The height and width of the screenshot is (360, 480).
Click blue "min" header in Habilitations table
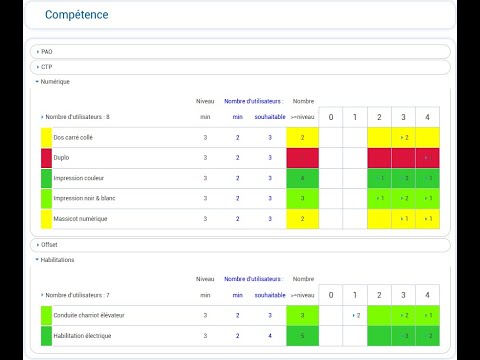click(238, 295)
